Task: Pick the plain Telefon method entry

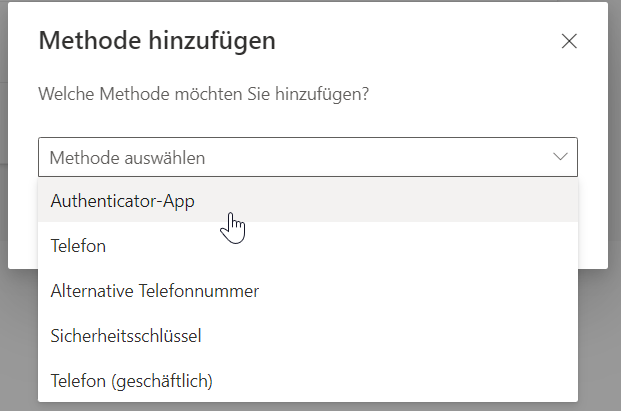Action: pyautogui.click(x=78, y=245)
